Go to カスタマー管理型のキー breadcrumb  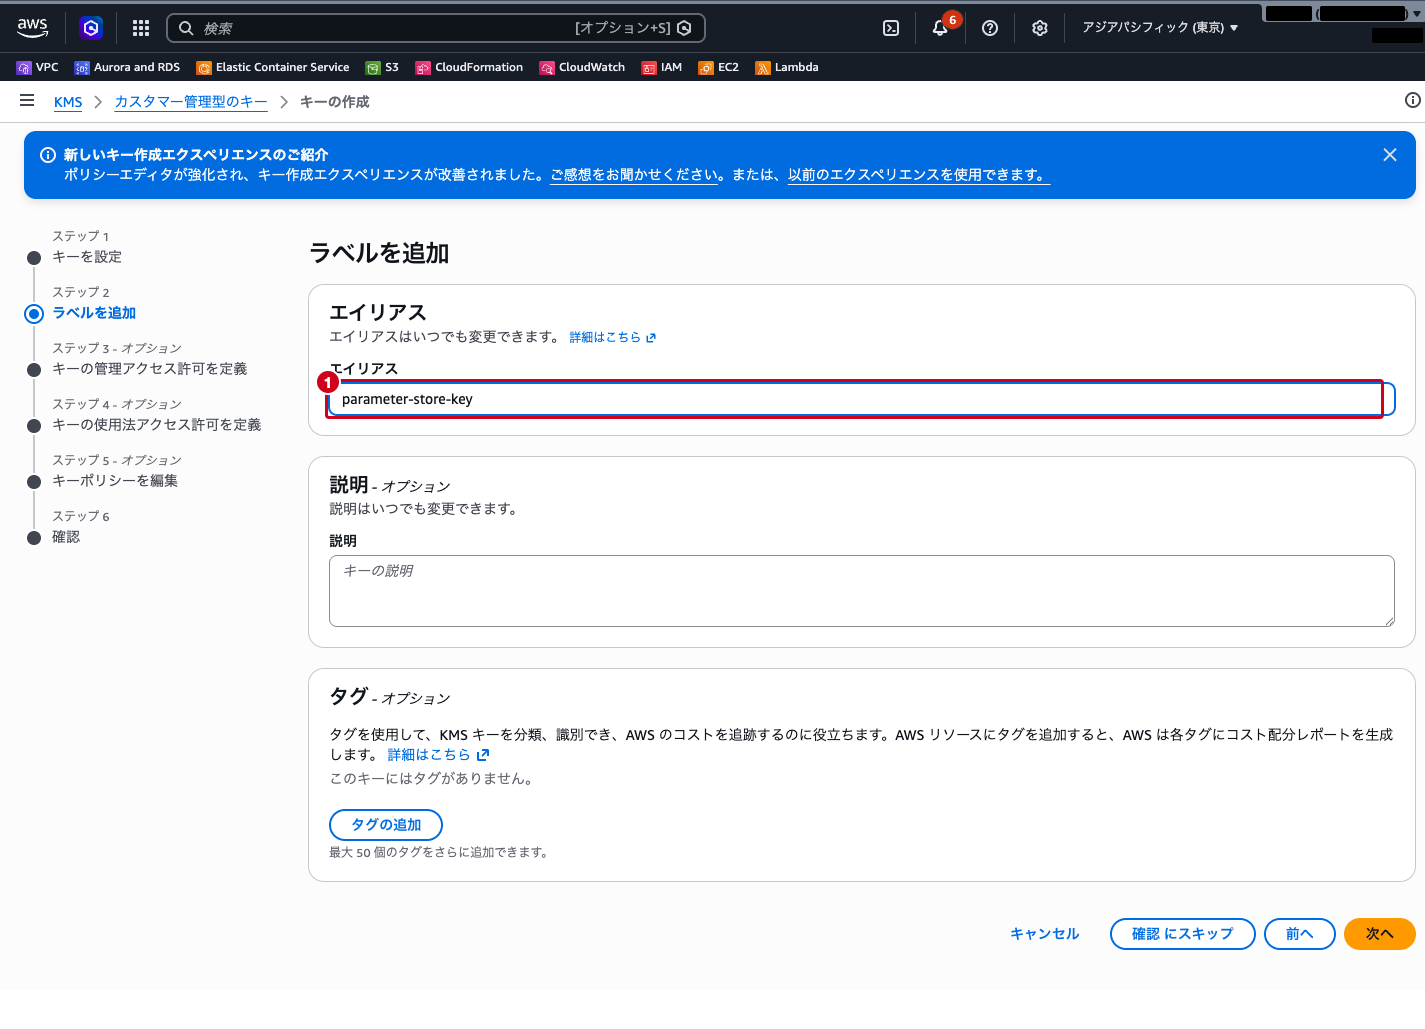coord(191,102)
